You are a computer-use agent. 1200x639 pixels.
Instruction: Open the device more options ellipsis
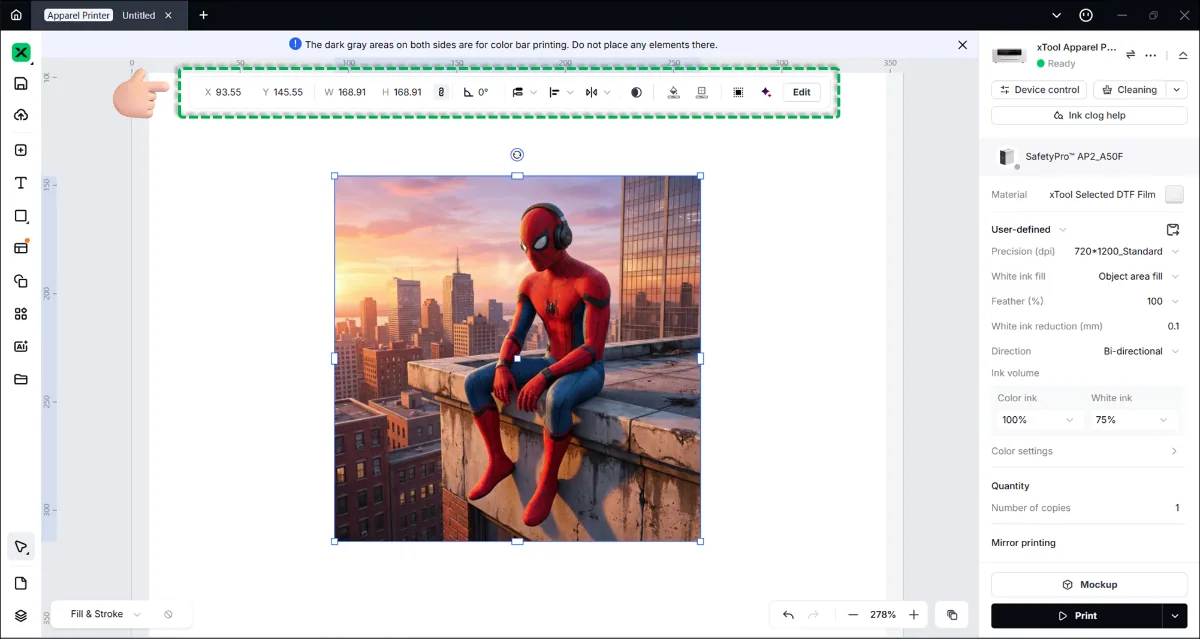click(1151, 55)
